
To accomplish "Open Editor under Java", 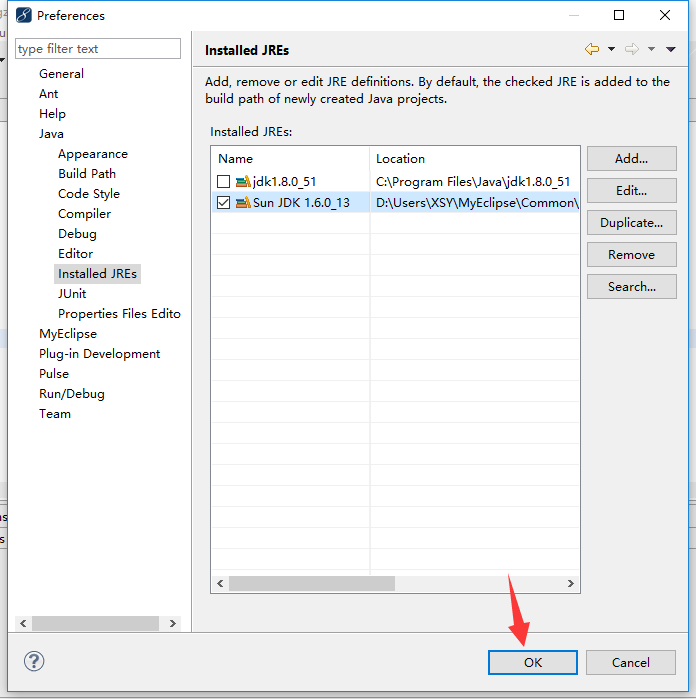I will click(75, 254).
